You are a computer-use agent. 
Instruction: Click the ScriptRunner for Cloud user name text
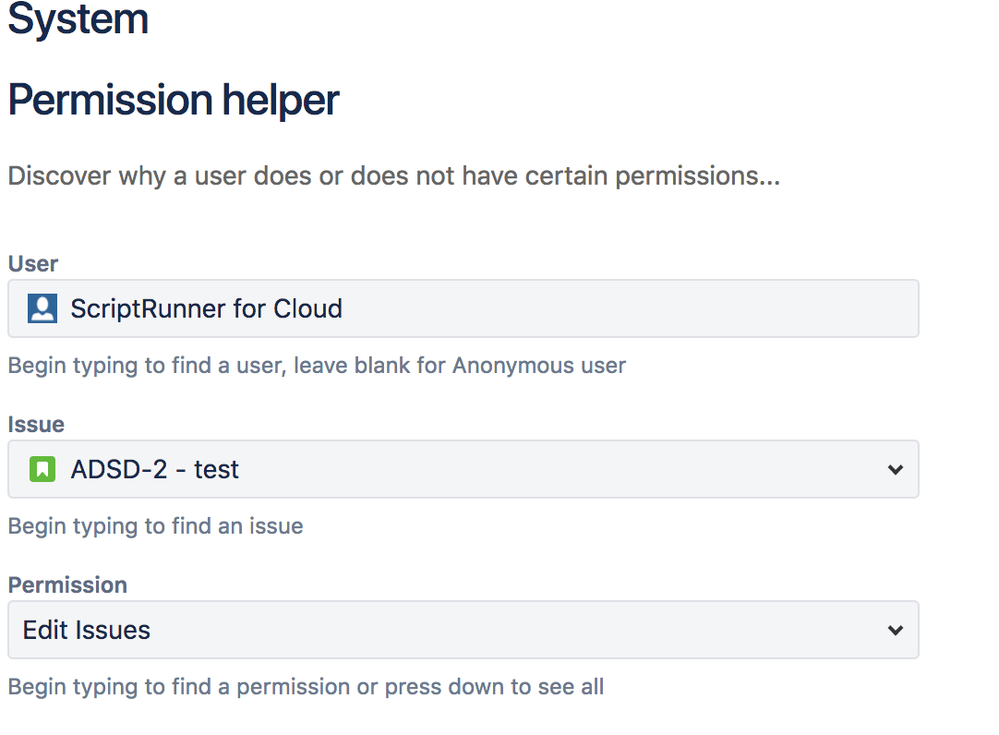pyautogui.click(x=206, y=309)
